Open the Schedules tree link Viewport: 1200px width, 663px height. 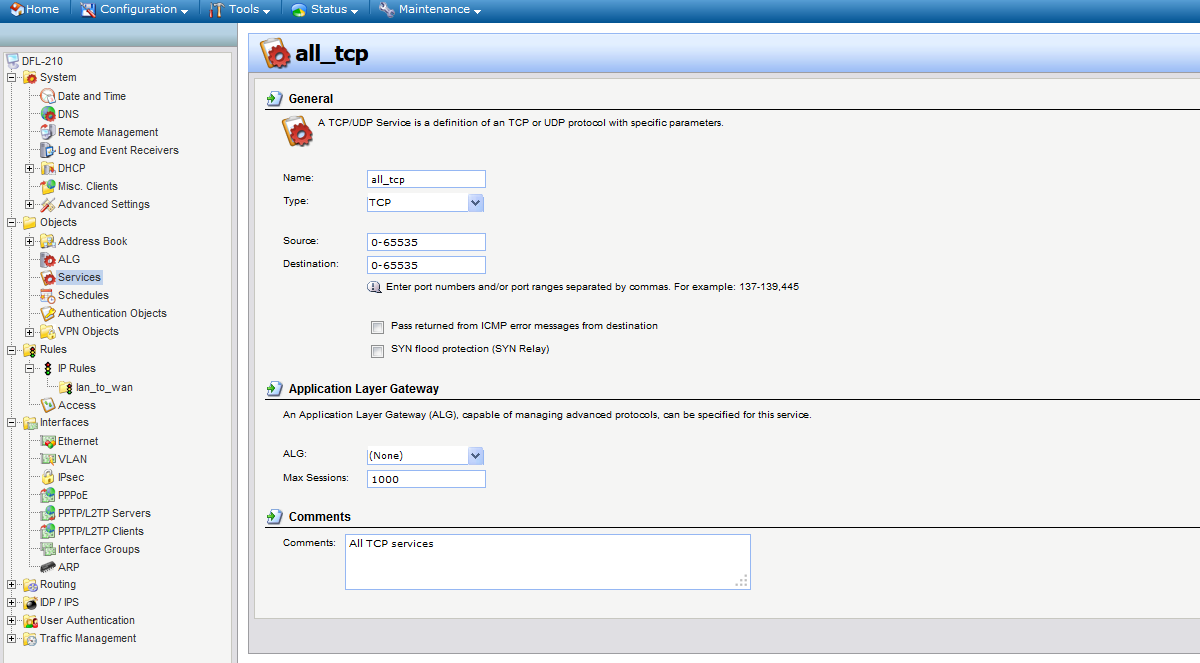coord(83,295)
